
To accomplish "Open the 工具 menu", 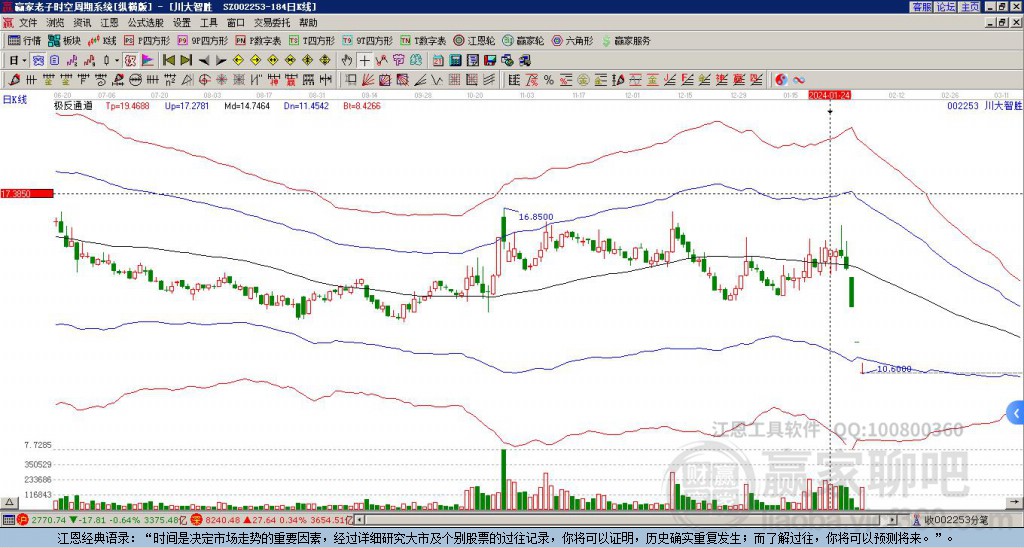I will 208,23.
